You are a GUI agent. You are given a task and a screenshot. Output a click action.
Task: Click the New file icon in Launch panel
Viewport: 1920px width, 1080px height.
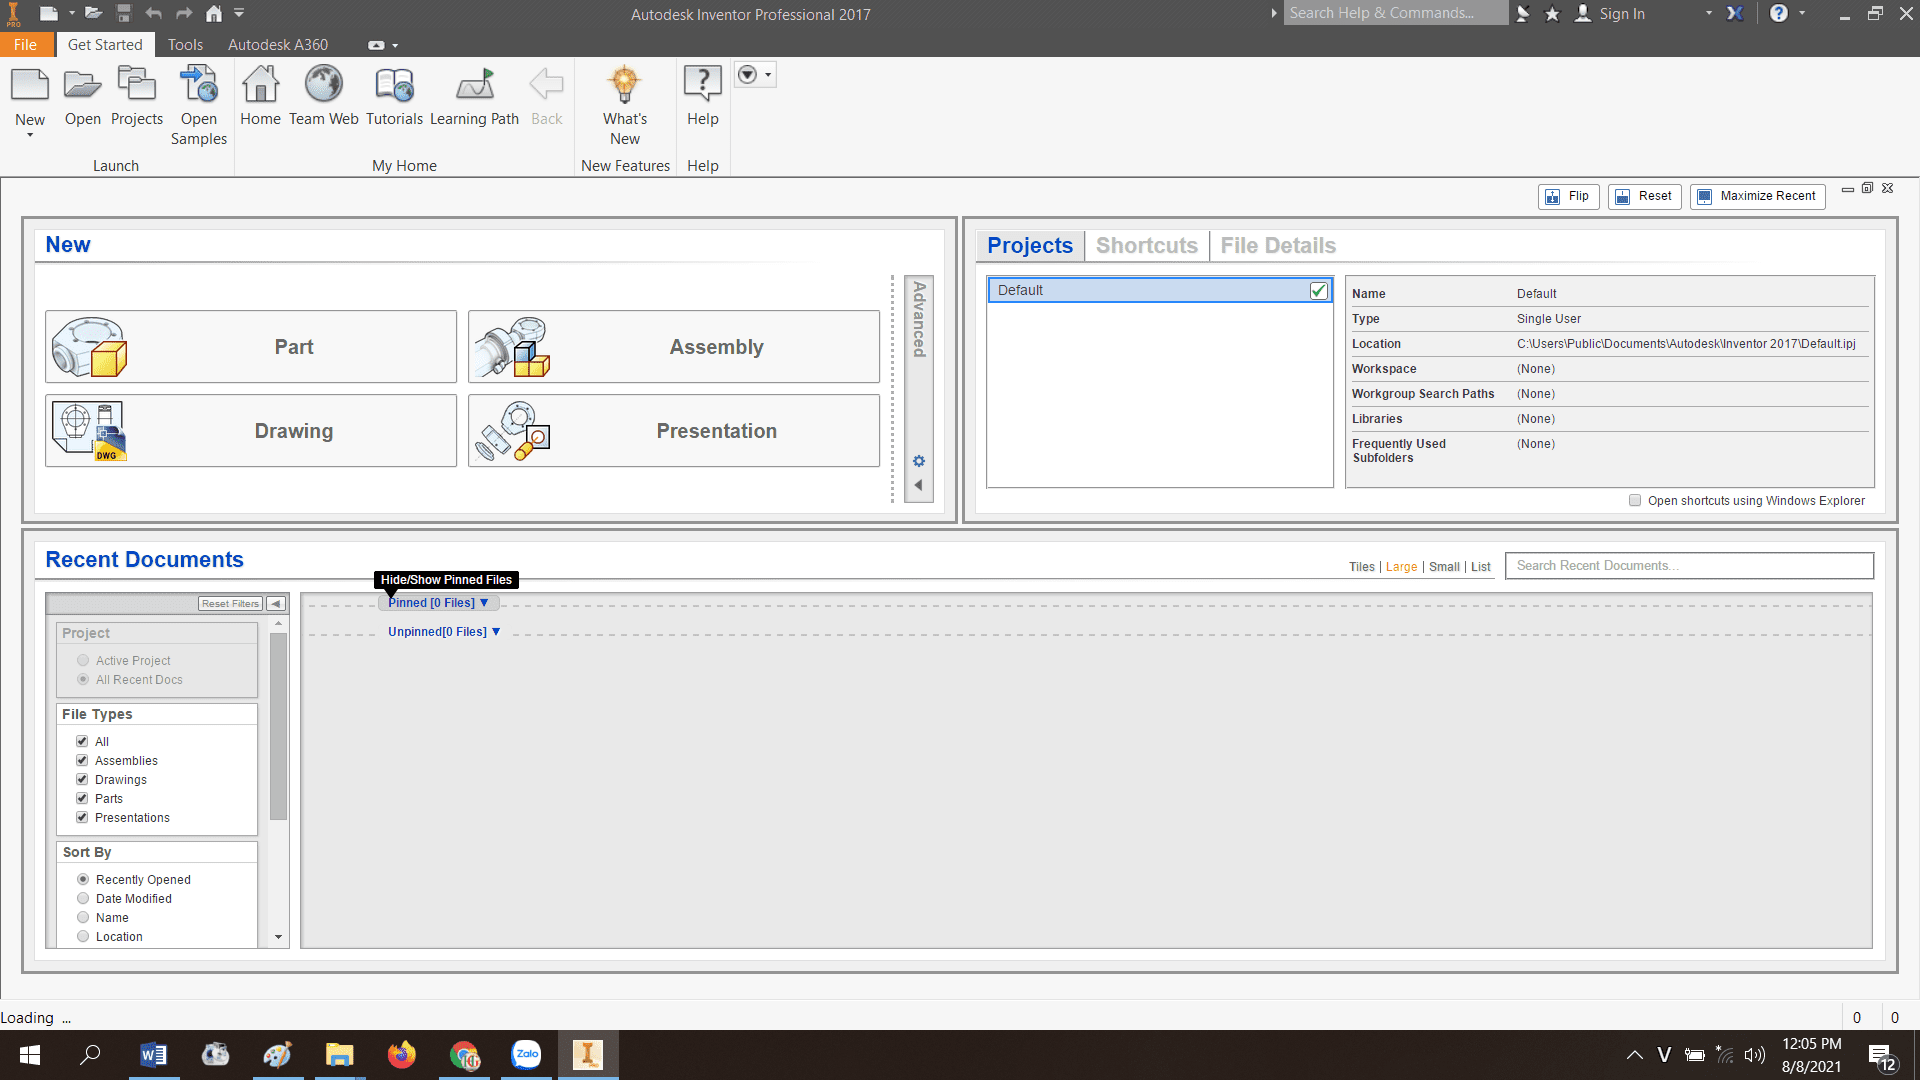point(30,86)
